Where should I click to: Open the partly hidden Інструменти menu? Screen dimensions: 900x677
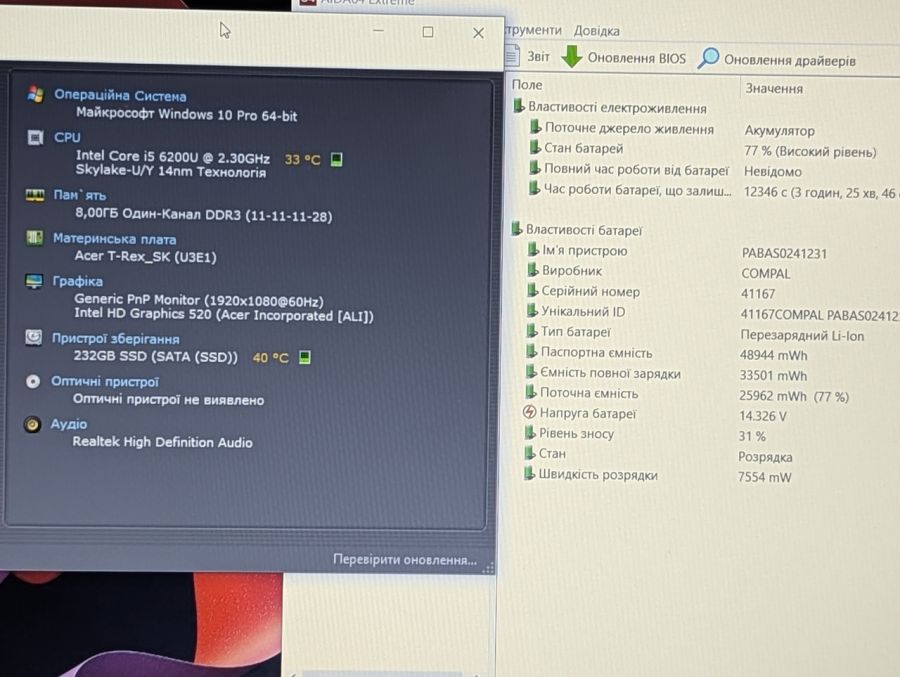pos(533,30)
